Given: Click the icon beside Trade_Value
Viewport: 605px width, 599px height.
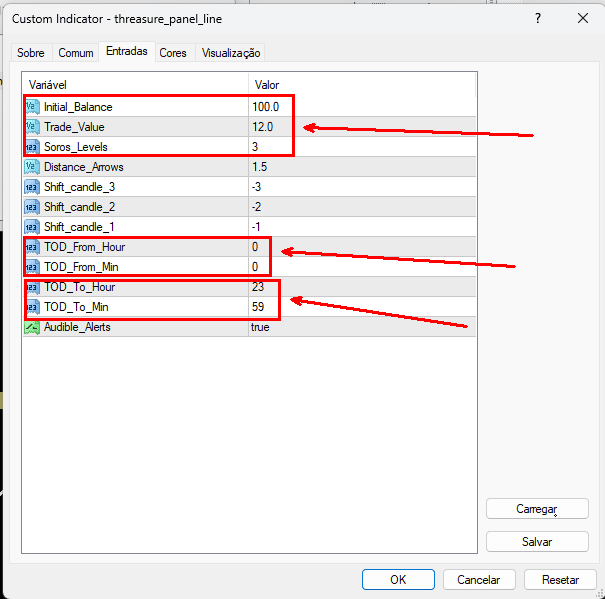Looking at the screenshot, I should [33, 127].
